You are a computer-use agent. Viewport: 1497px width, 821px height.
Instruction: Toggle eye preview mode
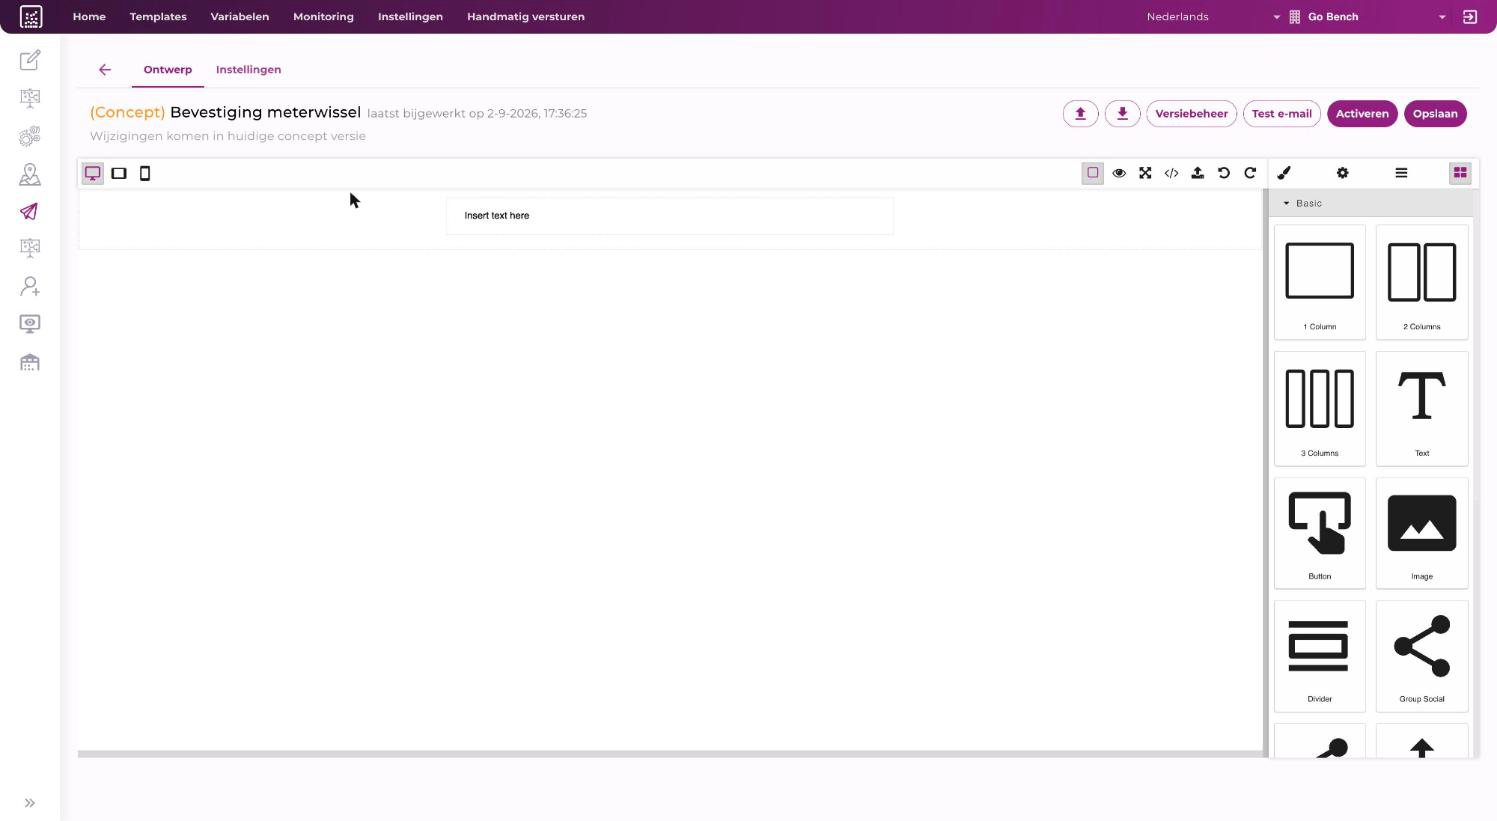tap(1119, 173)
